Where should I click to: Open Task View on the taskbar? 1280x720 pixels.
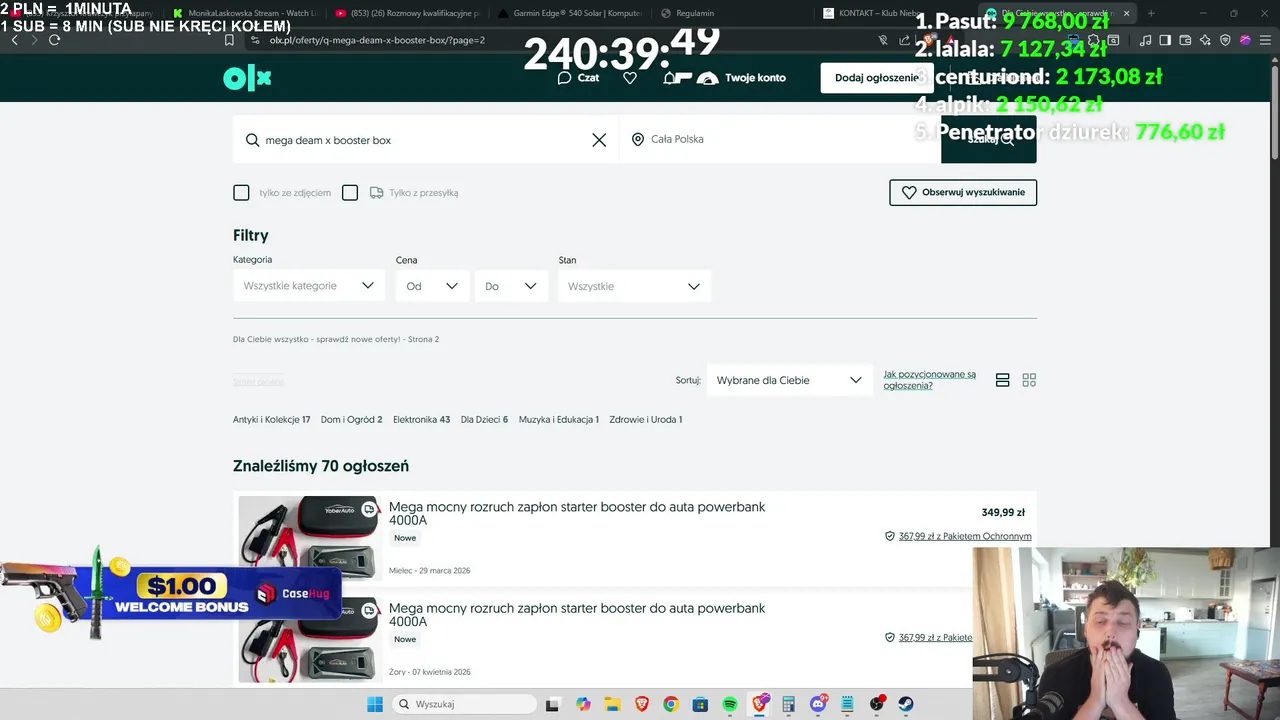[552, 704]
